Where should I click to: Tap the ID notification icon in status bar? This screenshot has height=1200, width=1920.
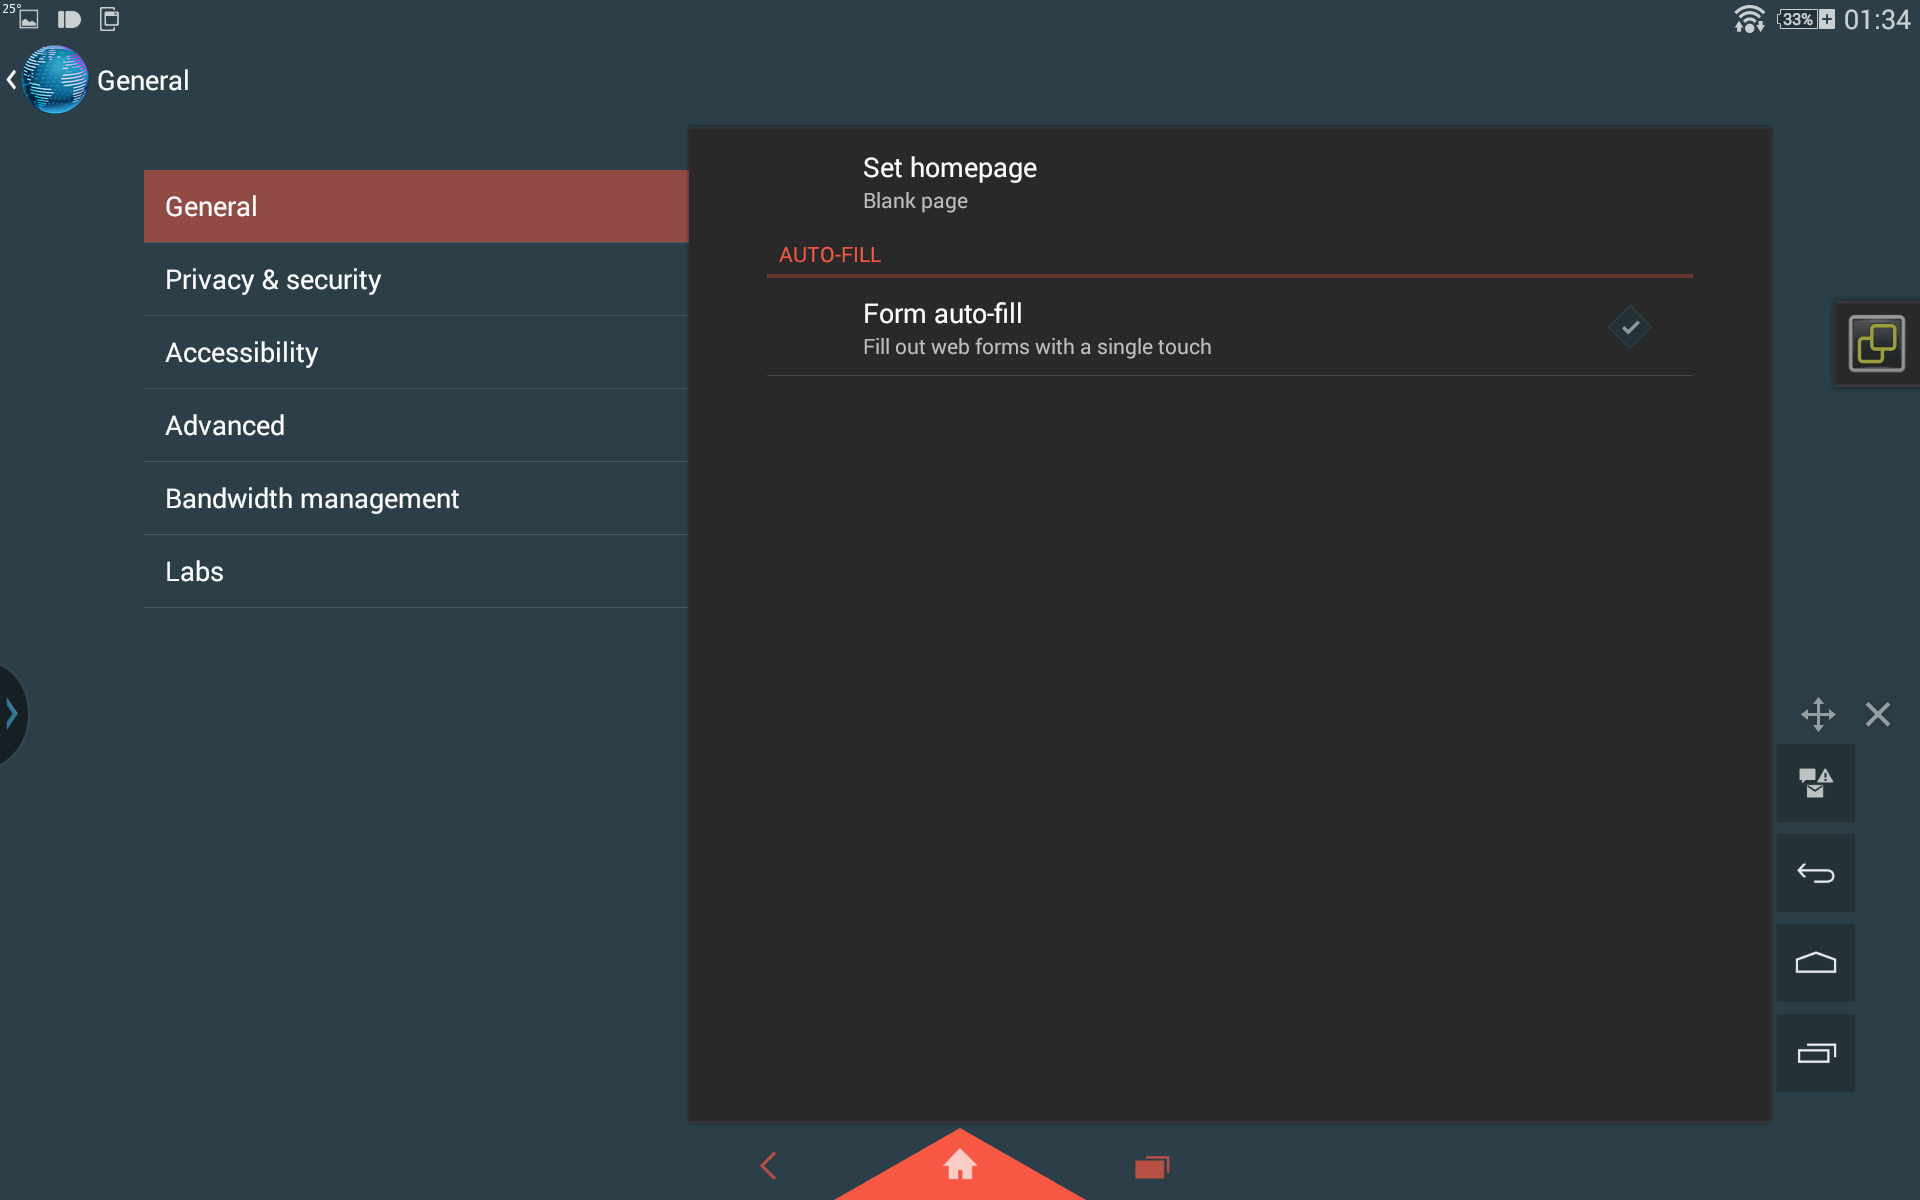pos(69,19)
